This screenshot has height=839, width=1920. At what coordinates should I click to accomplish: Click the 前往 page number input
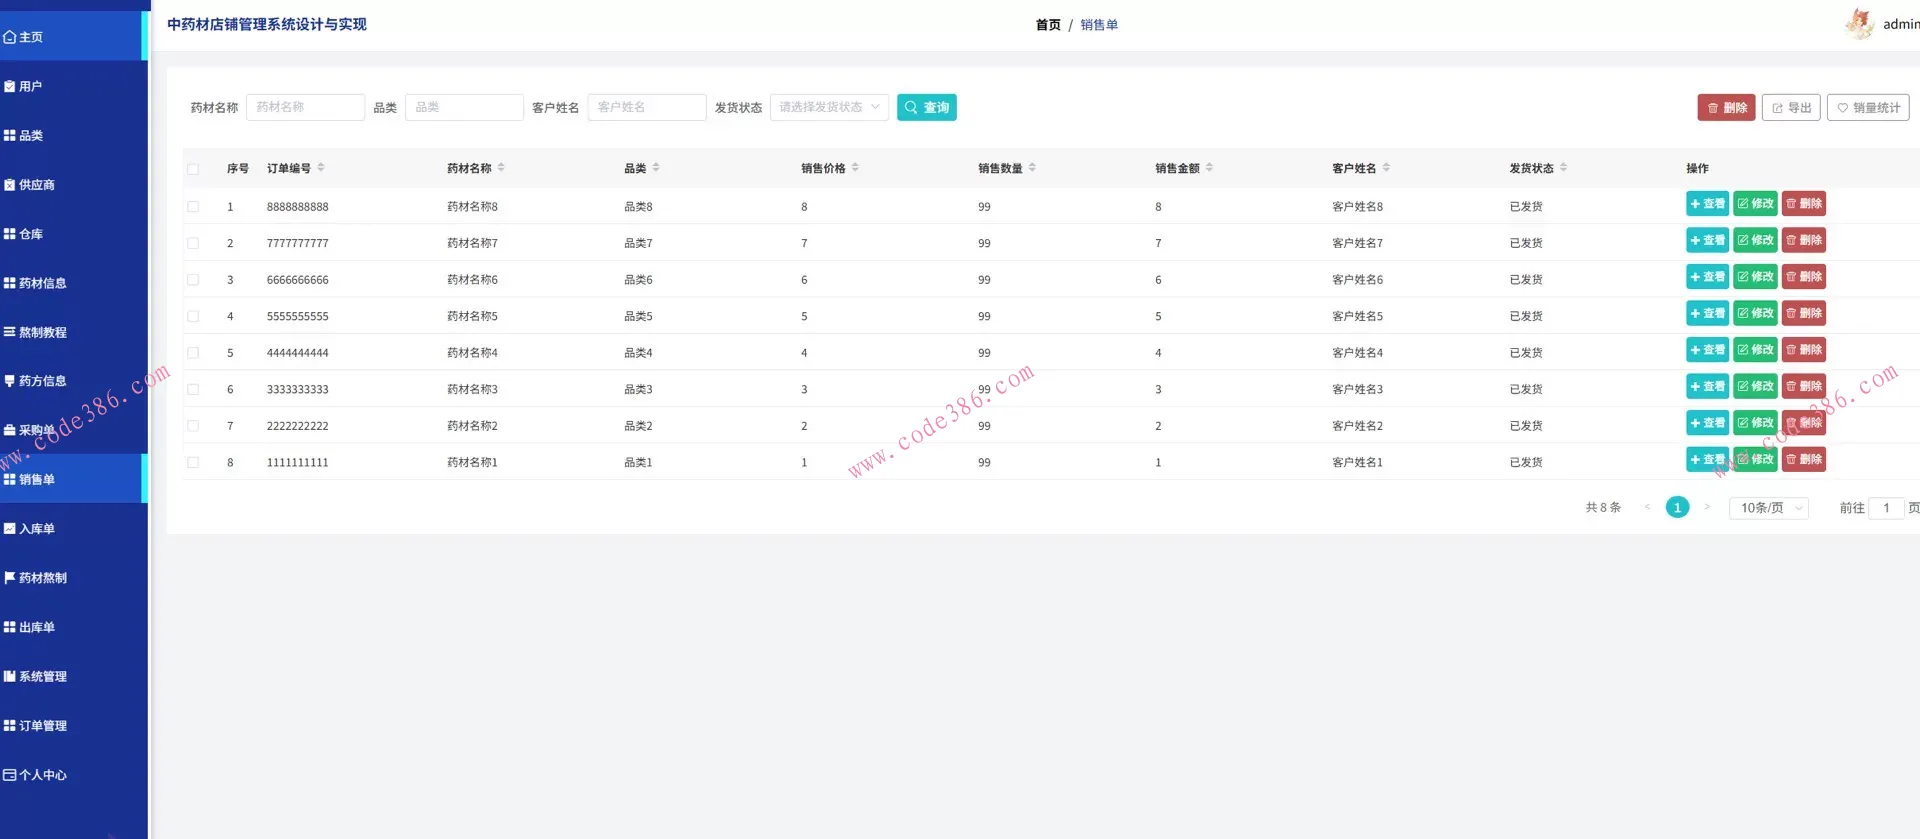click(1886, 508)
